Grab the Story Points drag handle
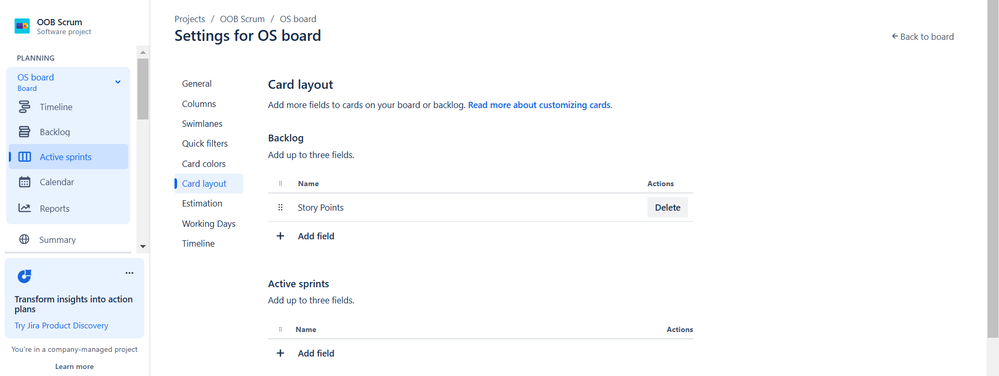 coord(280,207)
